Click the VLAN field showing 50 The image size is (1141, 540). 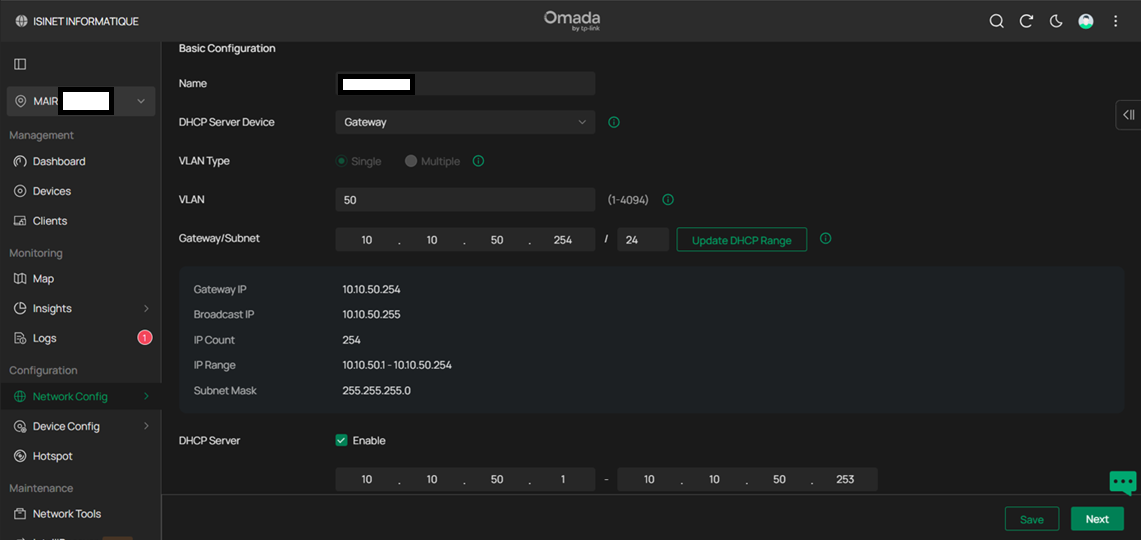[x=465, y=199]
